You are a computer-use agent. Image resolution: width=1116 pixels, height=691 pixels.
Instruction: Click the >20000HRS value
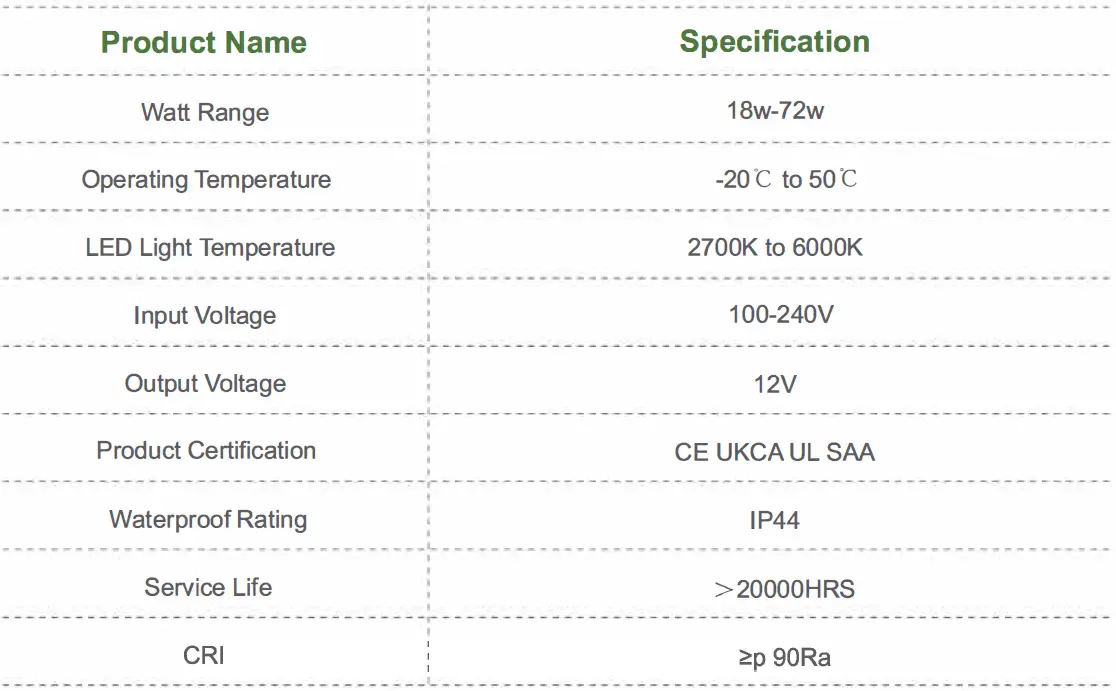785,589
